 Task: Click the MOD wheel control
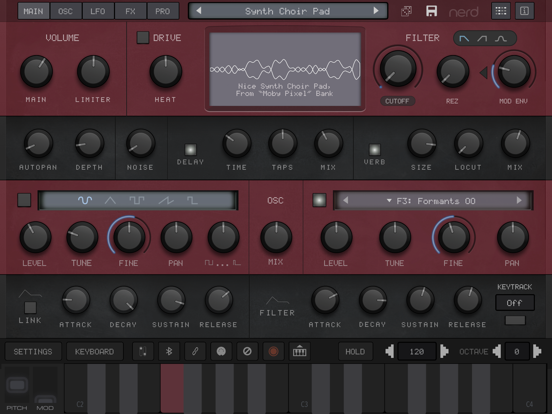45,385
